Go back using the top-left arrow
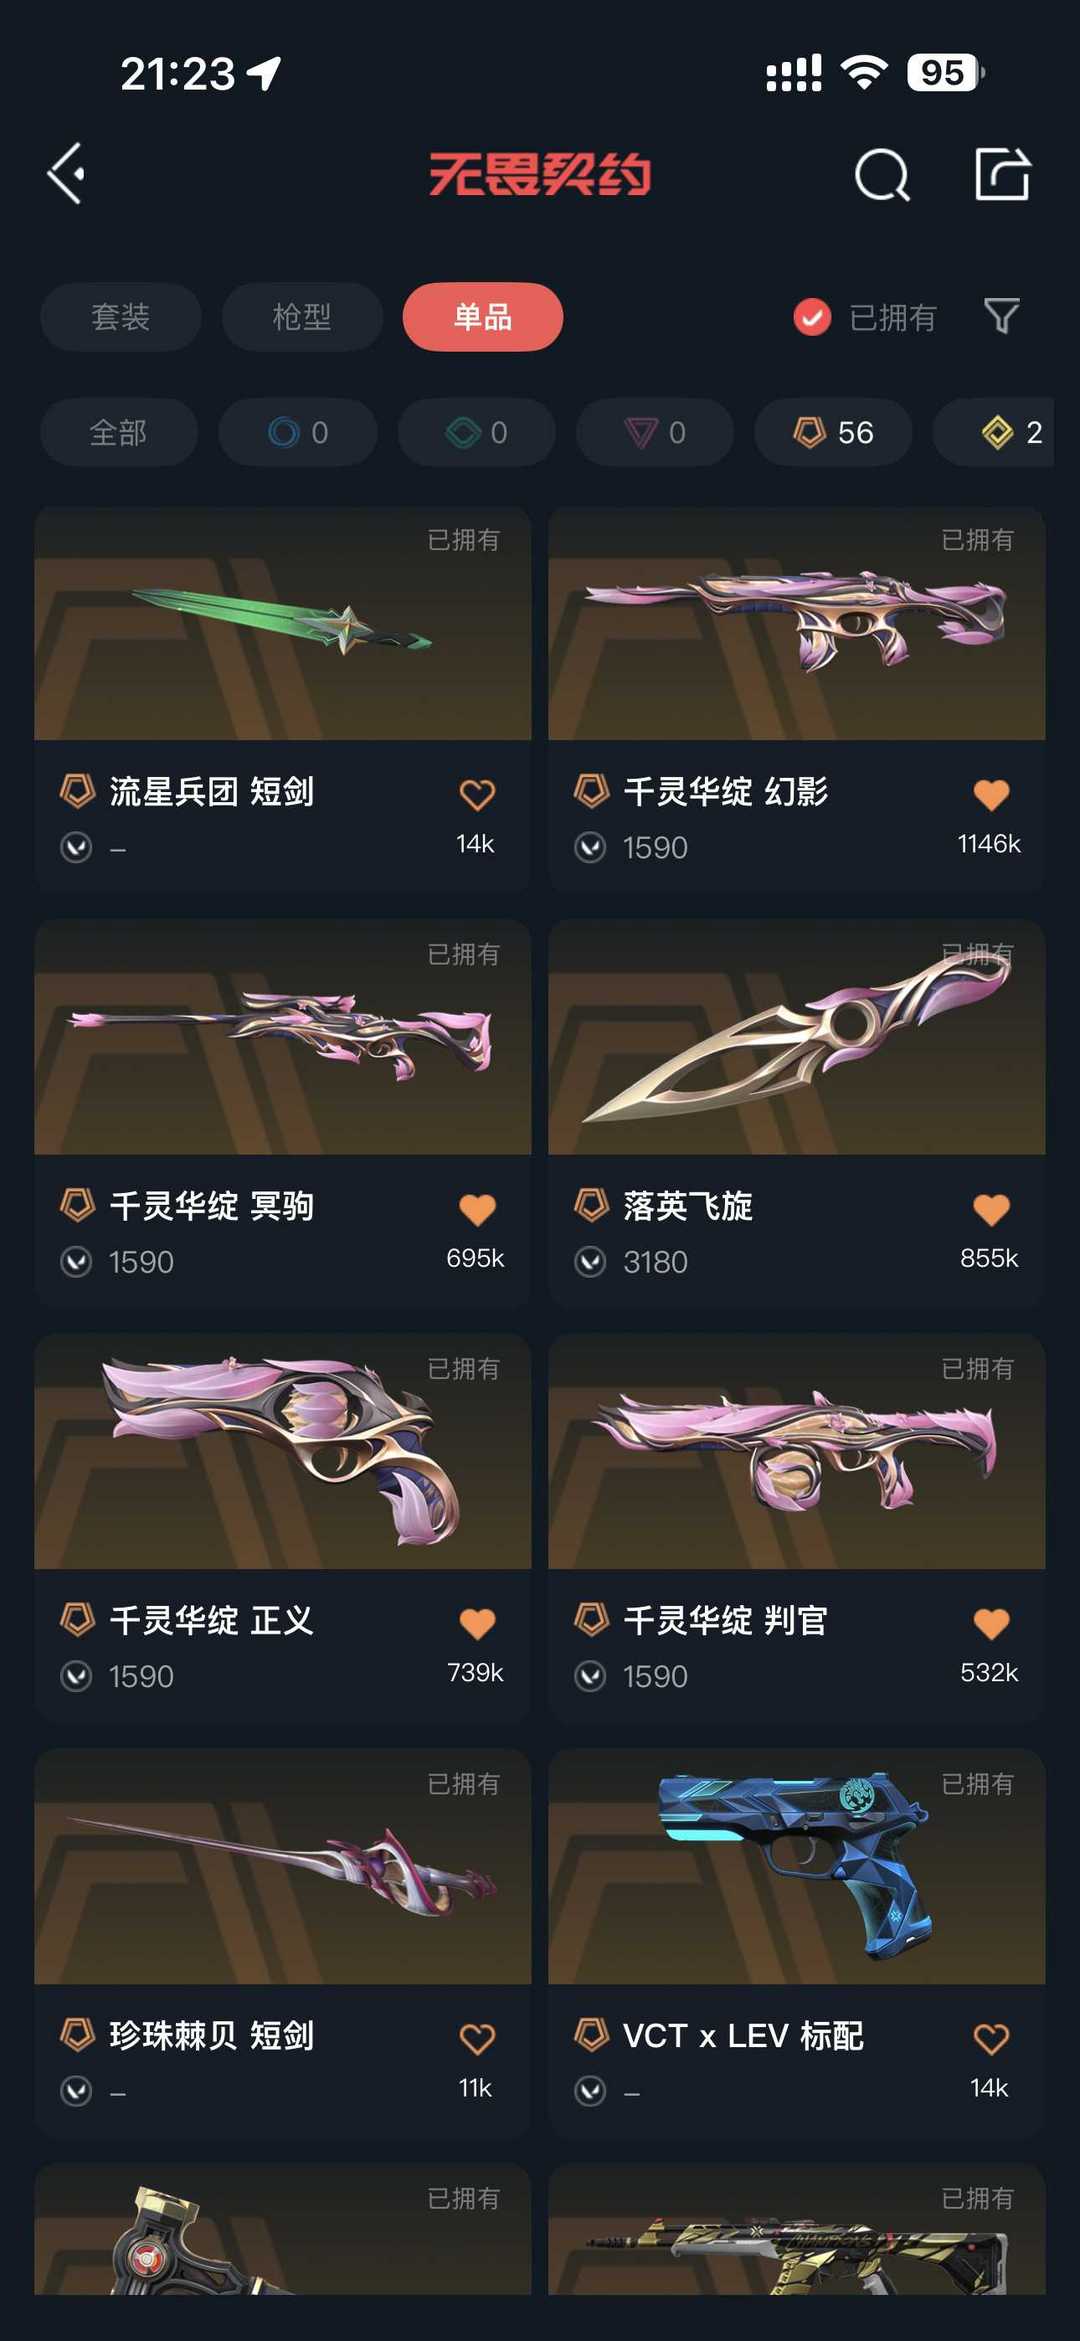Viewport: 1080px width, 2341px height. 67,174
